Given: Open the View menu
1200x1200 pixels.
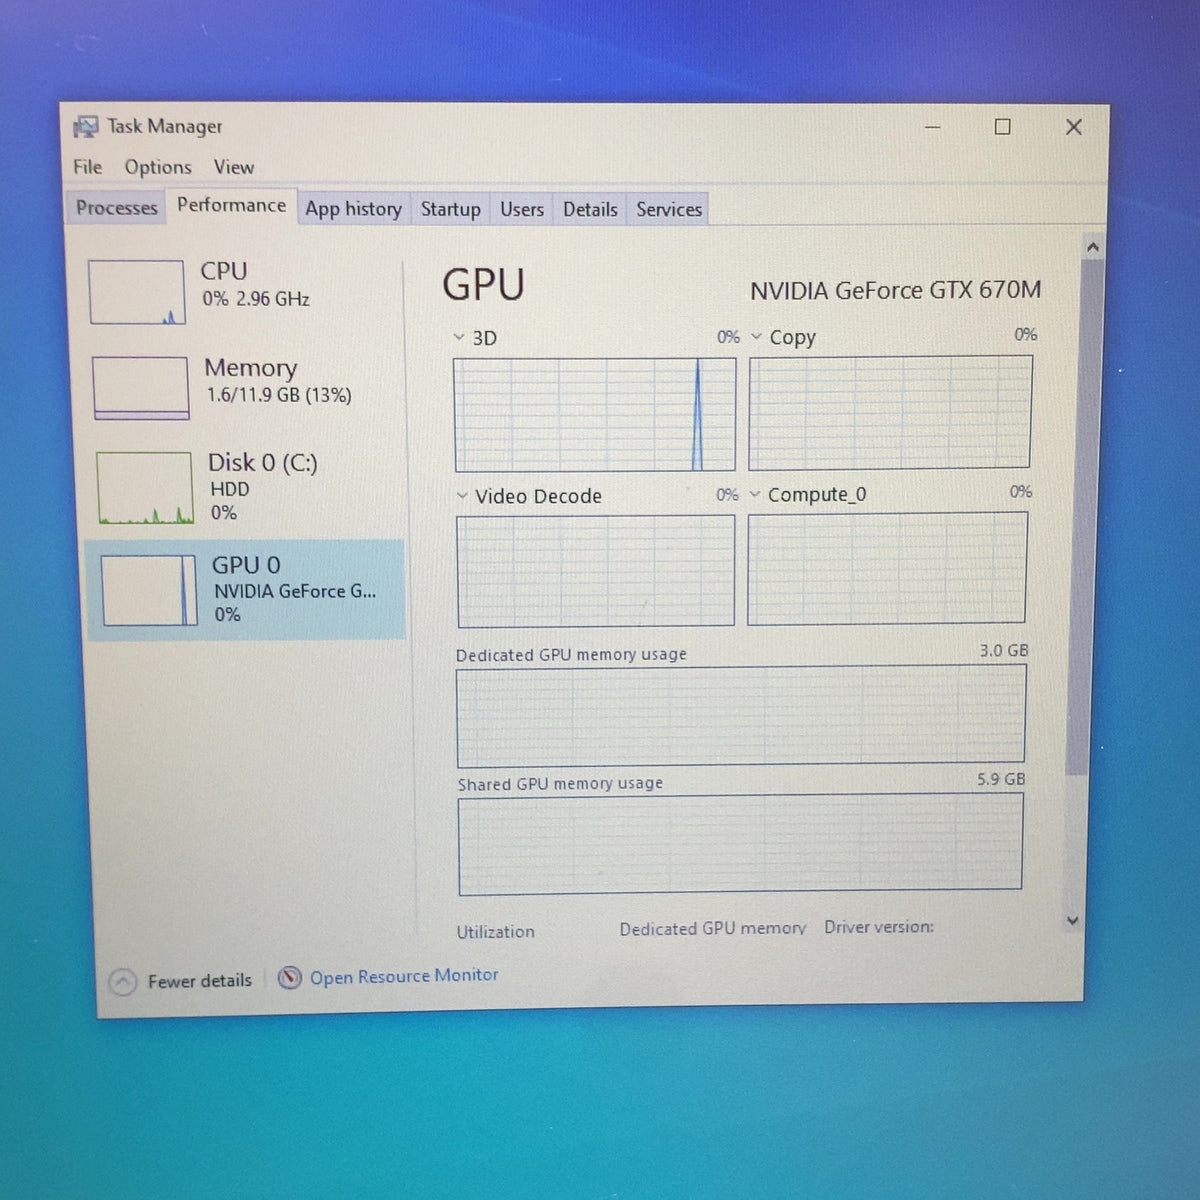Looking at the screenshot, I should (234, 167).
